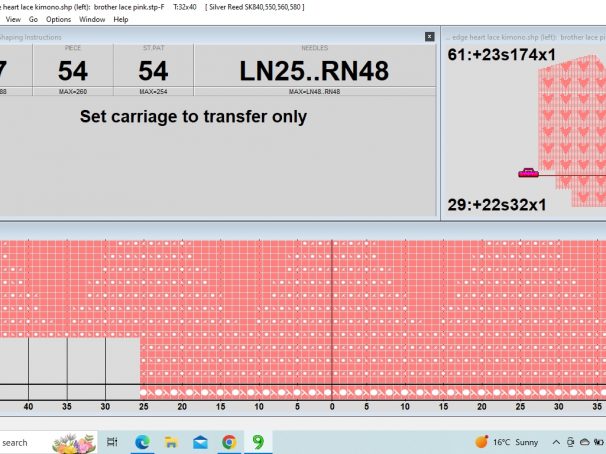Screen dimensions: 606x454
Task: Open the View menu
Action: pyautogui.click(x=13, y=19)
